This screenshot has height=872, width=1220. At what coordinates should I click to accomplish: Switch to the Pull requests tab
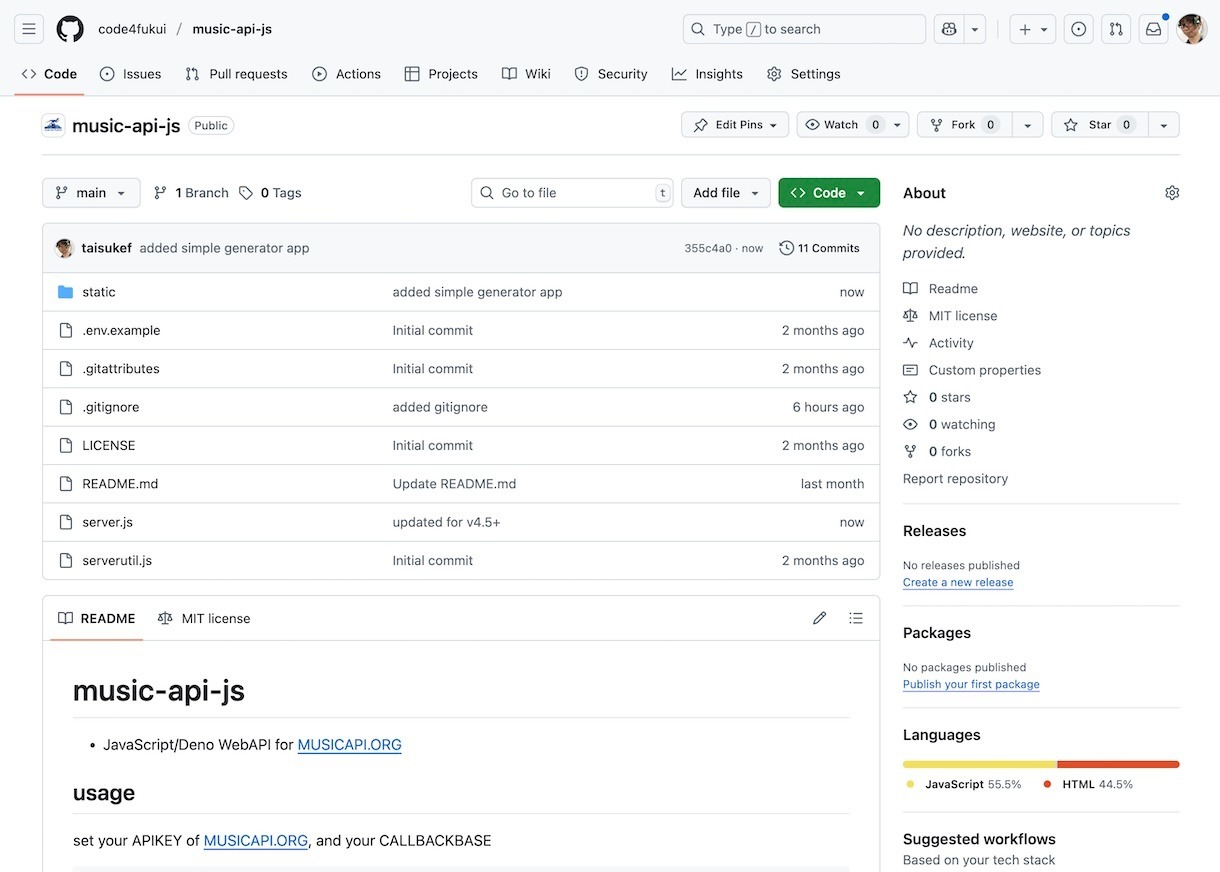point(236,74)
